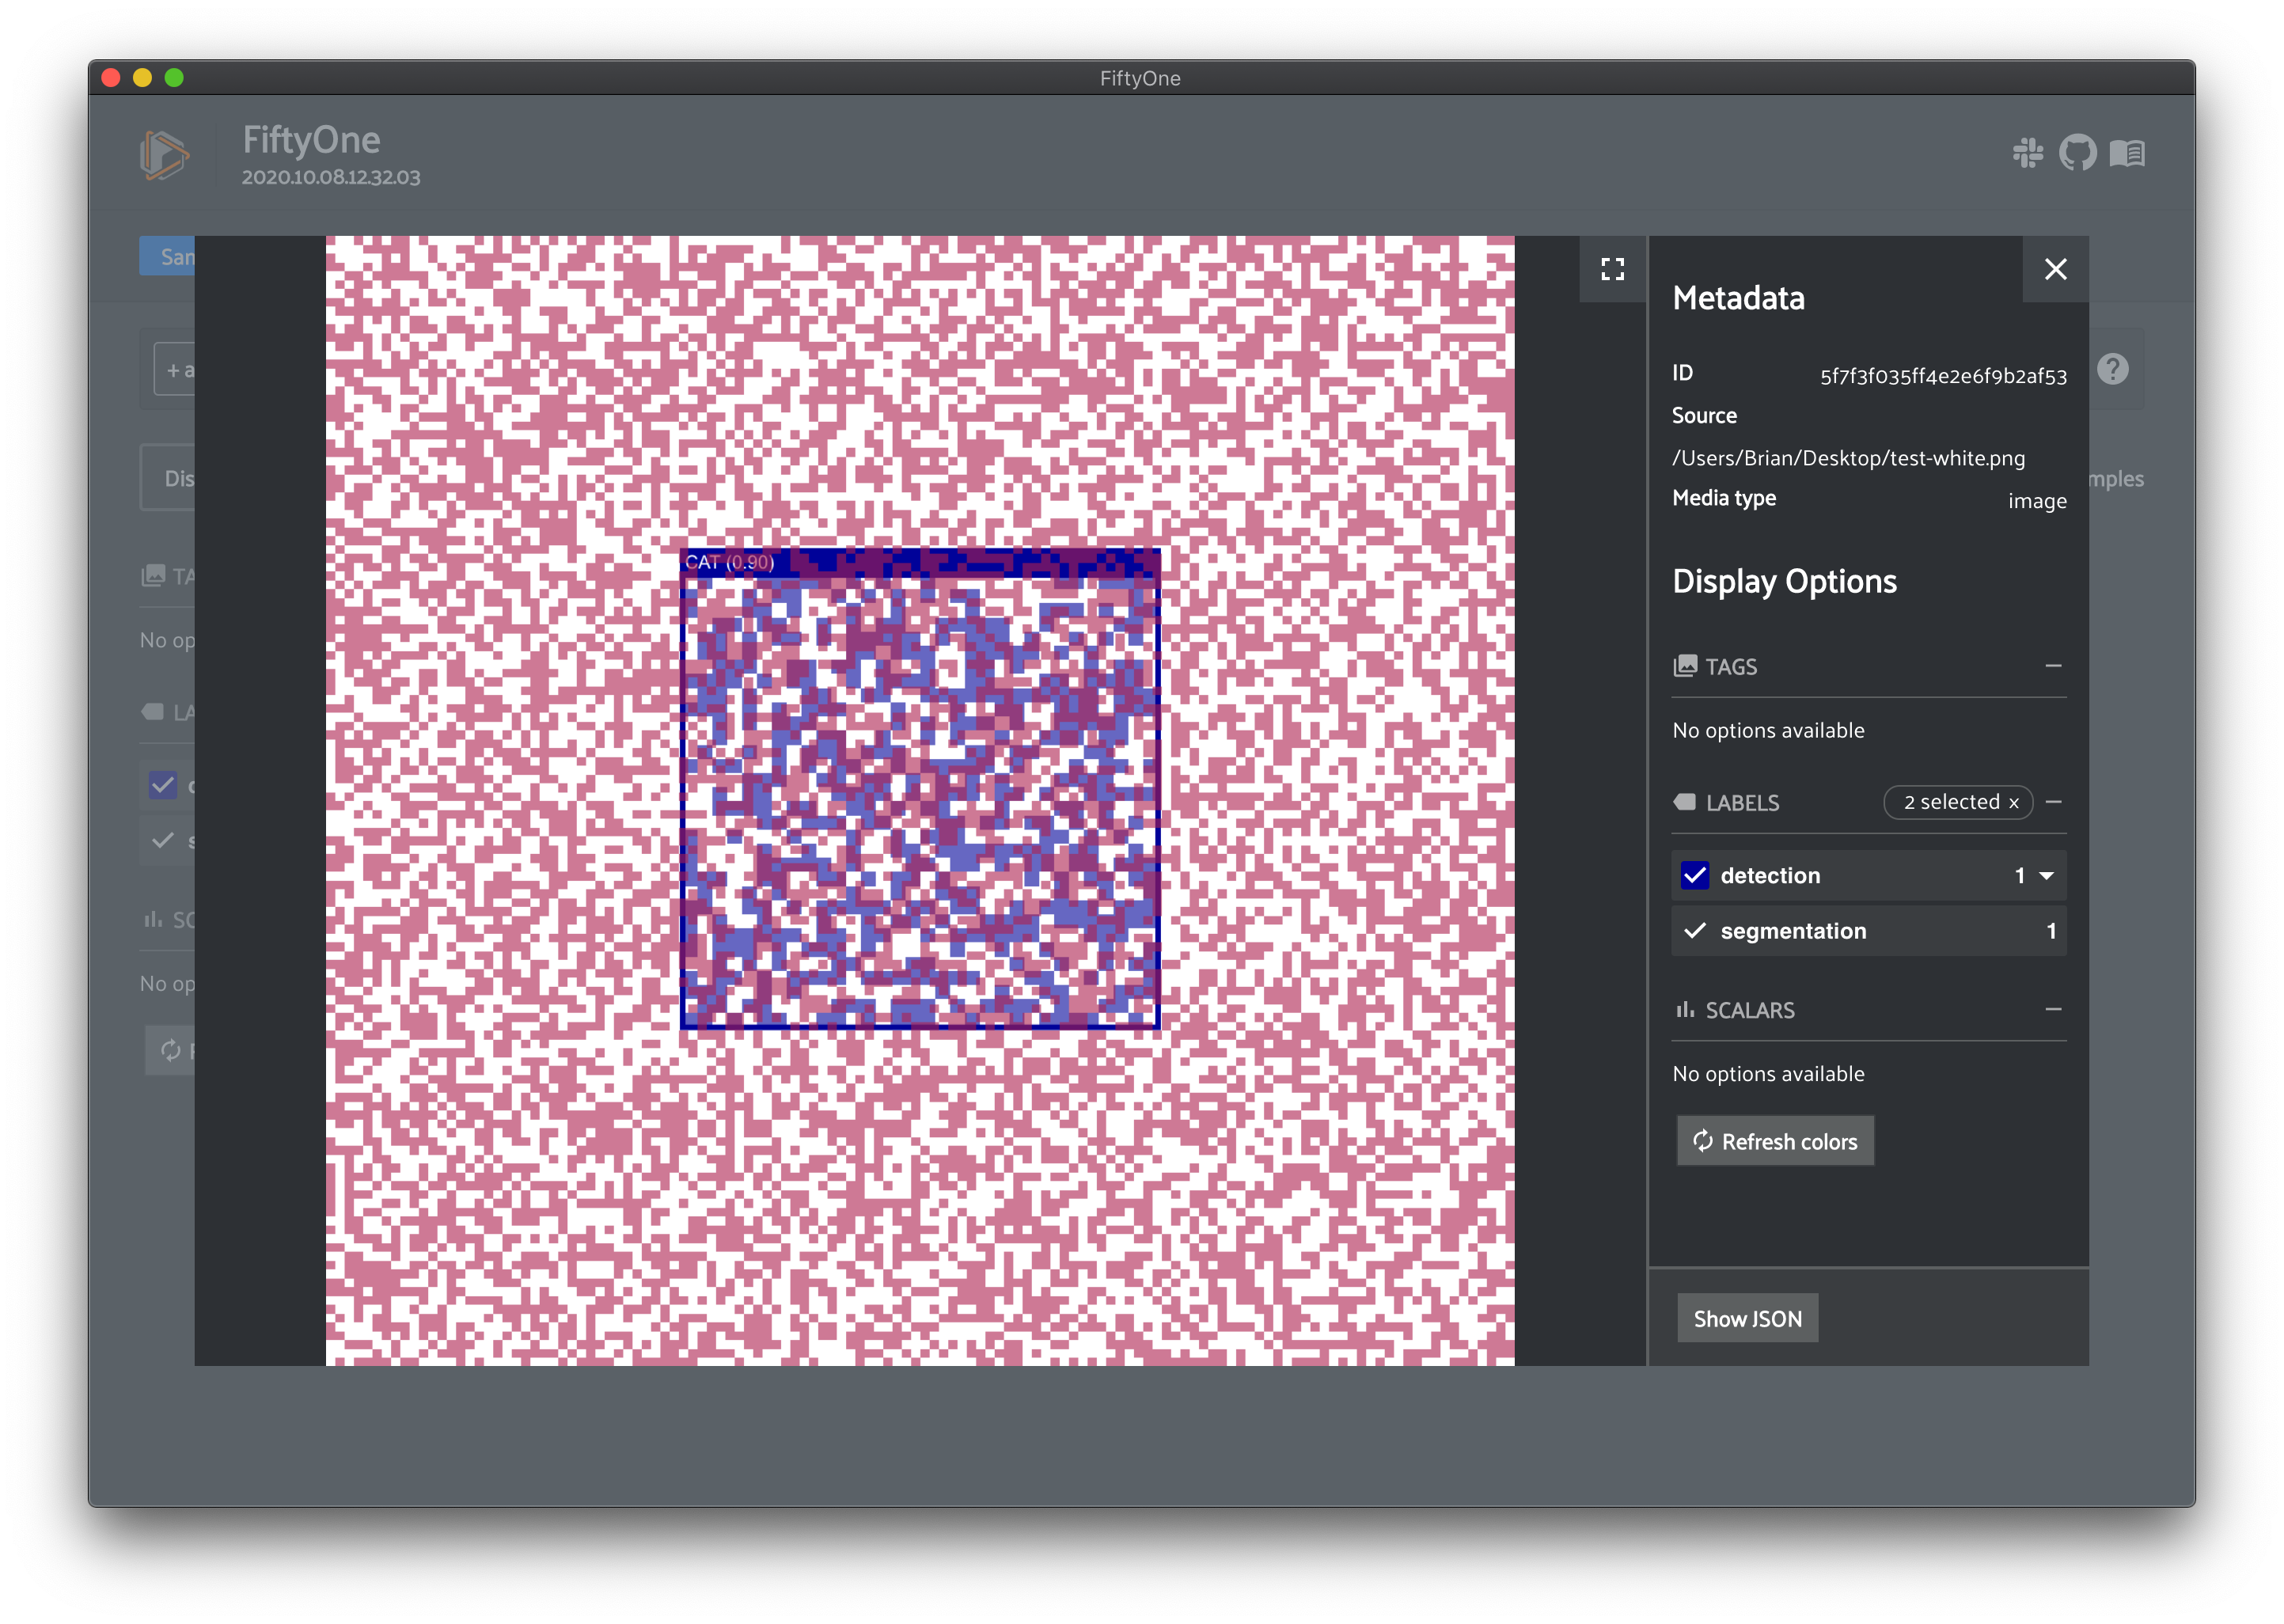
Task: Click the add stage input behind modal
Action: click(175, 370)
